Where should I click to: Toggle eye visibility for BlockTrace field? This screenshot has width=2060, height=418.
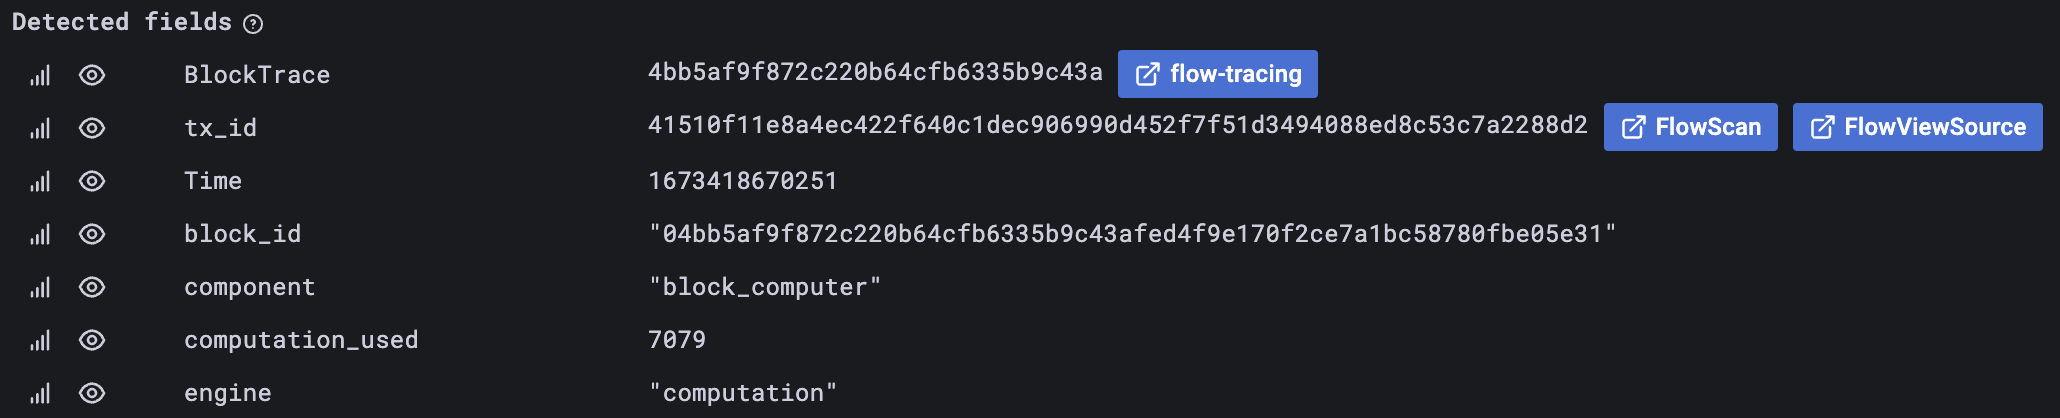pyautogui.click(x=92, y=75)
